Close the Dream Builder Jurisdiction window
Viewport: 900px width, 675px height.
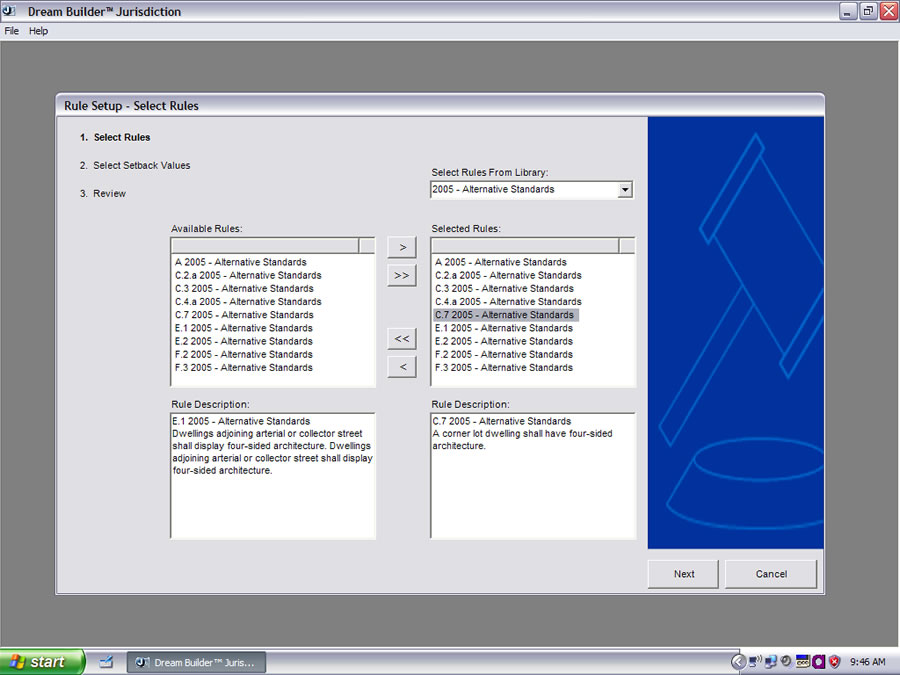click(x=889, y=11)
